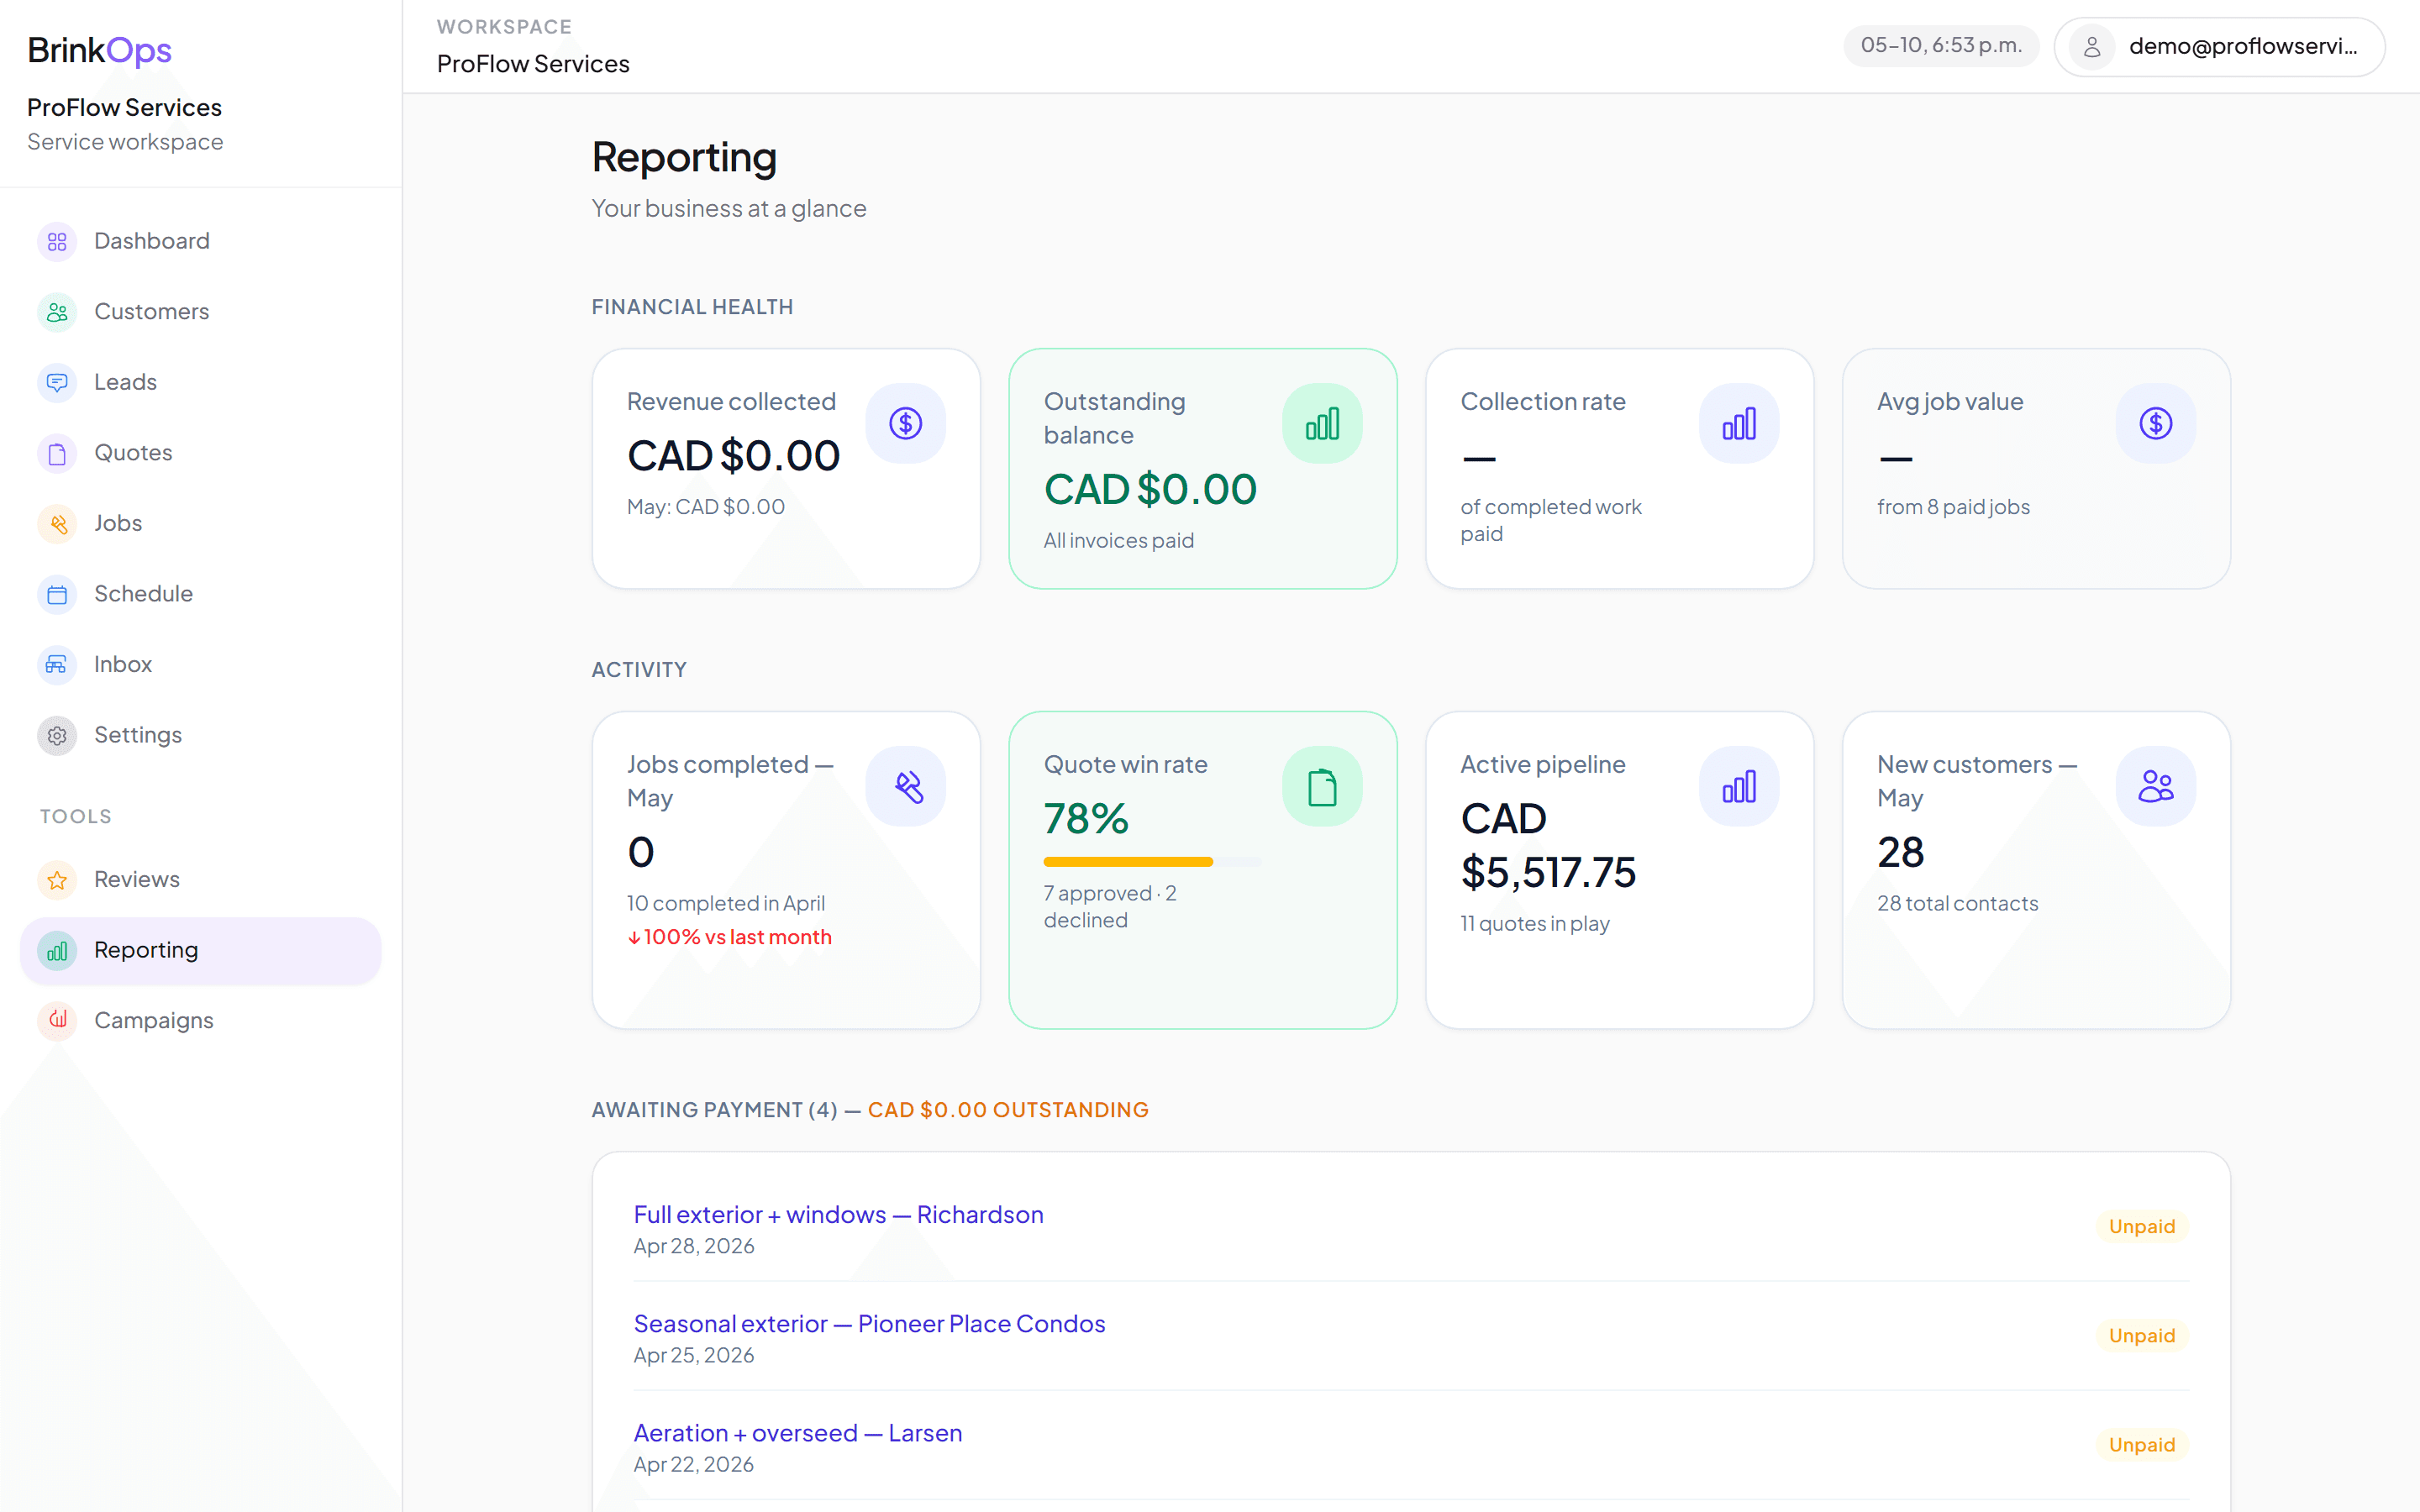Screen dimensions: 2420x1512
Task: Open Aeration + overseed — Larsen invoice
Action: tap(798, 1432)
